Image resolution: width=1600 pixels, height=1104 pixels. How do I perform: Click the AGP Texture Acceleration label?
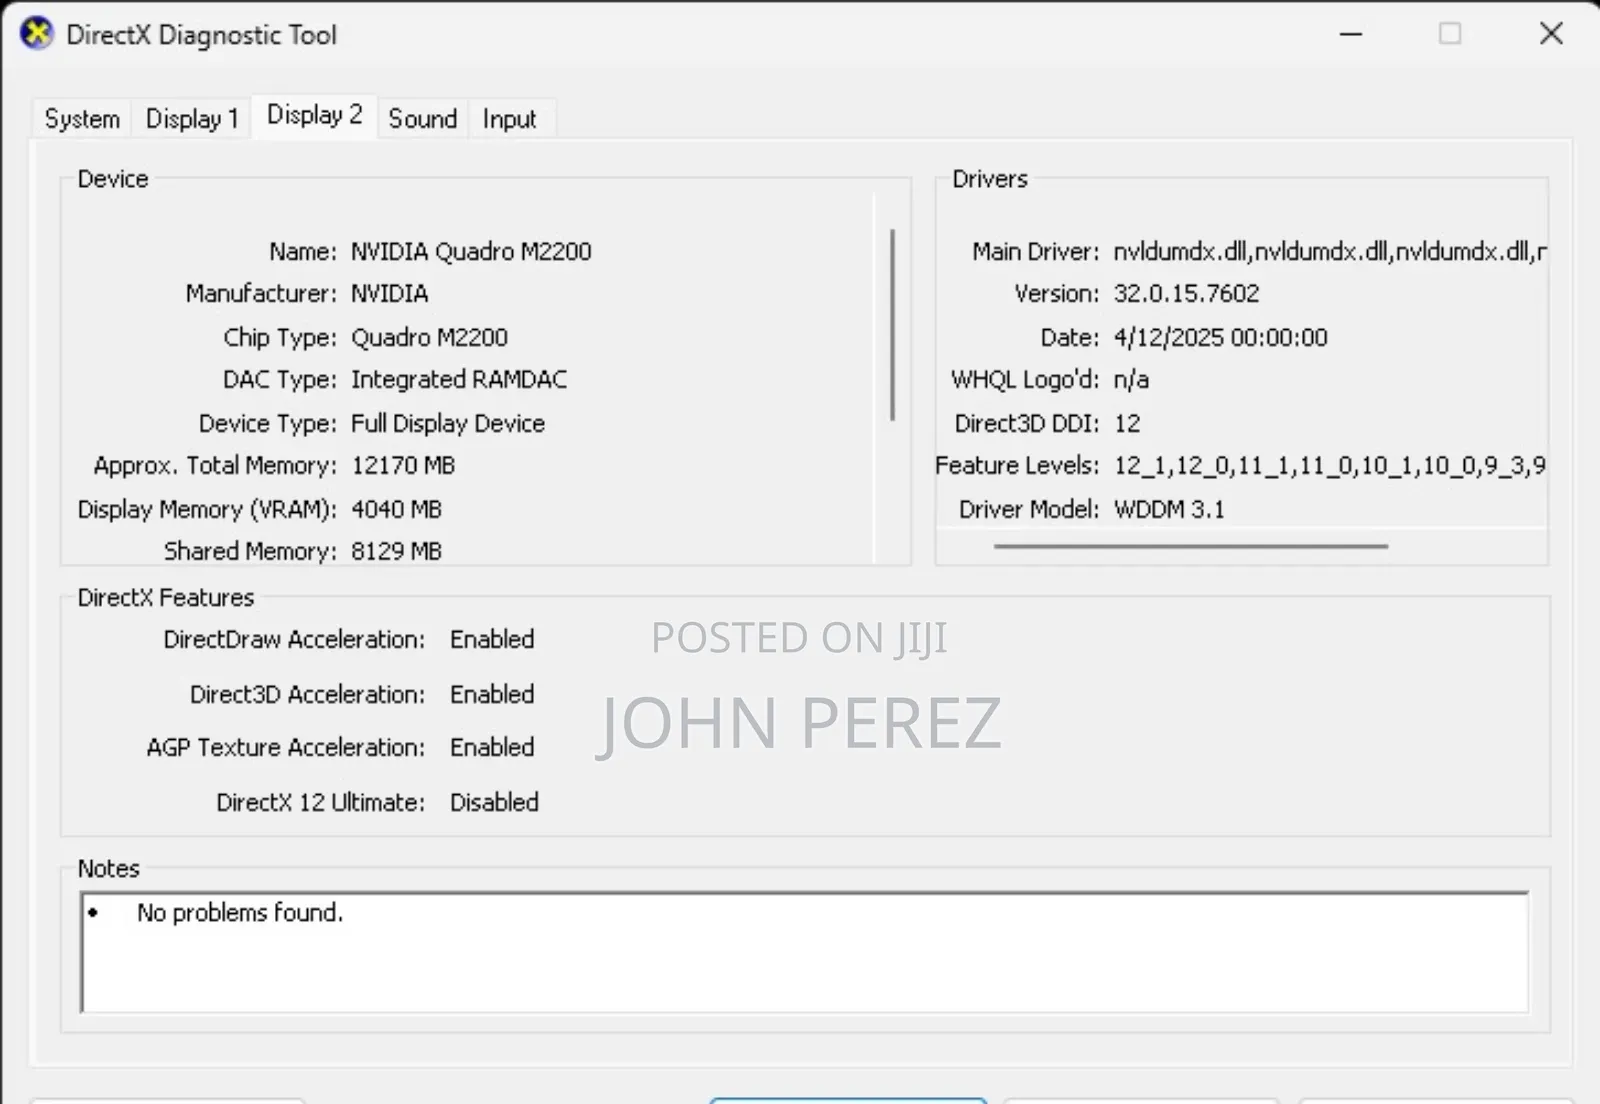tap(285, 748)
